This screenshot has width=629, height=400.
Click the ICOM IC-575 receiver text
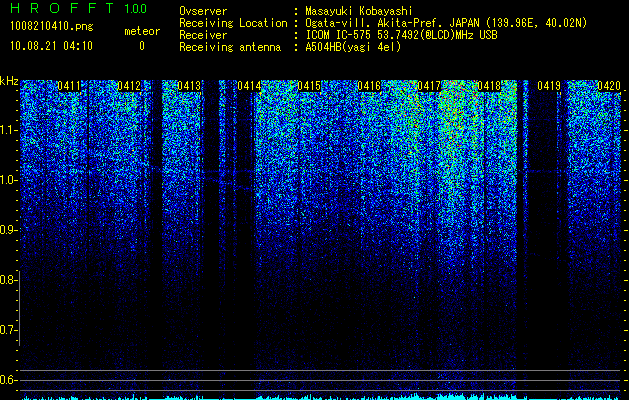[401, 35]
